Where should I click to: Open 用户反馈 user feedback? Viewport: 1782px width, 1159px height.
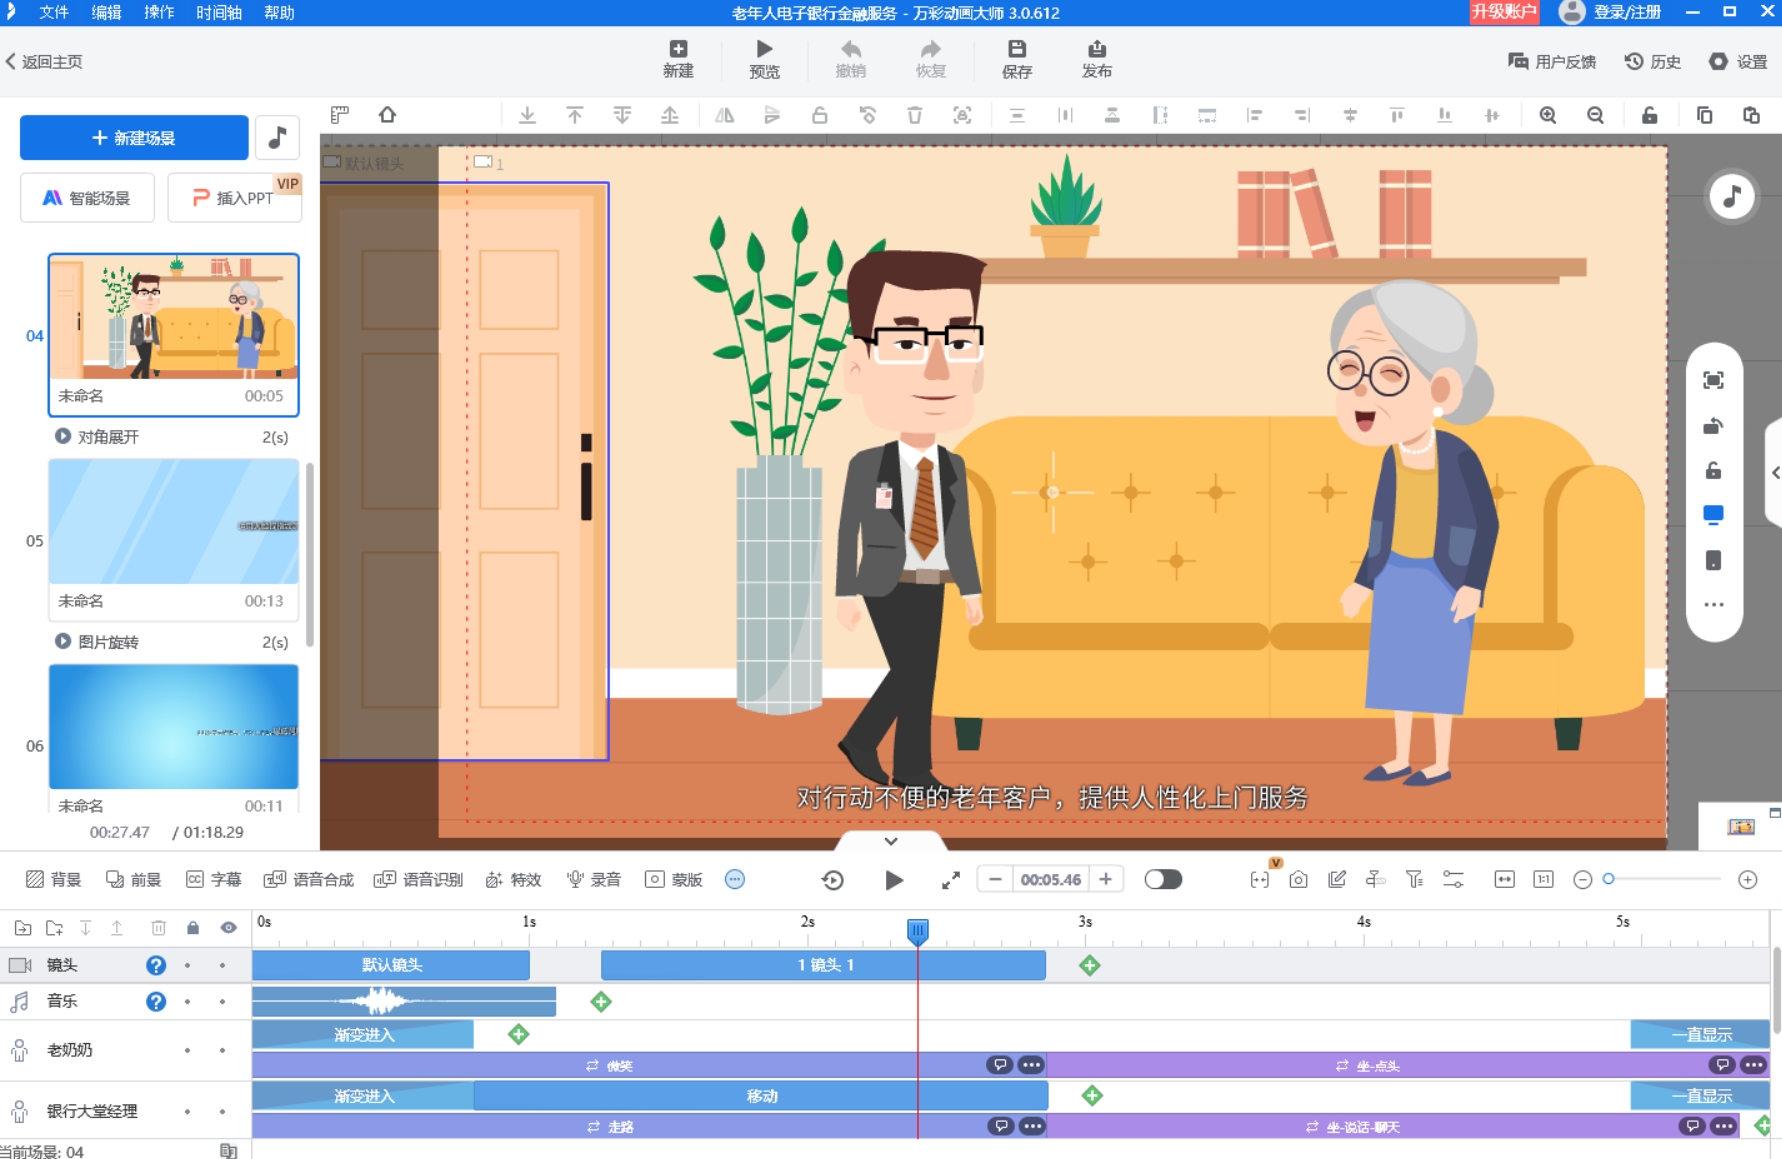coord(1552,62)
